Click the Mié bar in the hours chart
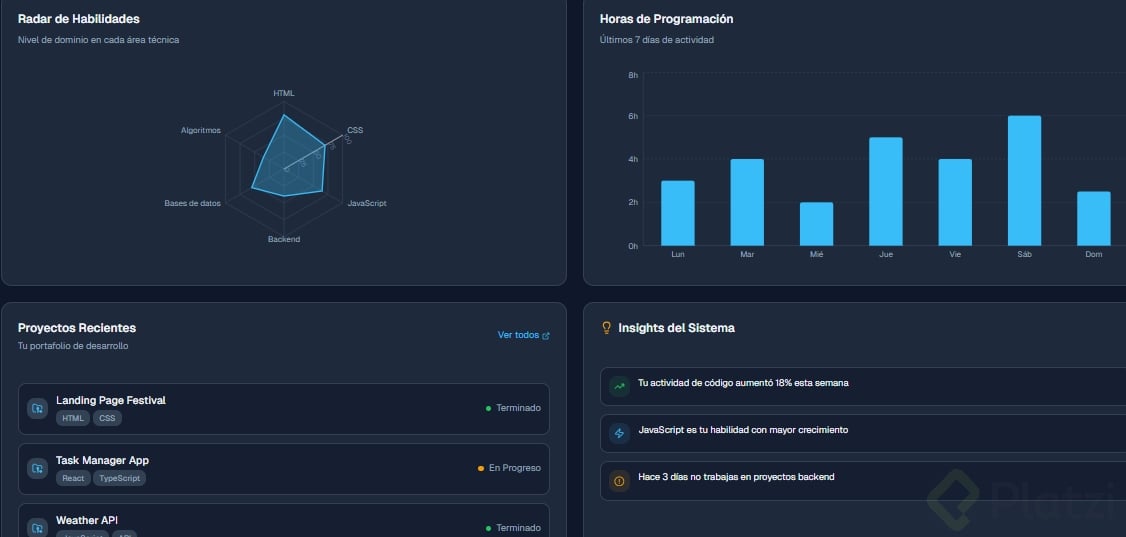 click(x=816, y=224)
